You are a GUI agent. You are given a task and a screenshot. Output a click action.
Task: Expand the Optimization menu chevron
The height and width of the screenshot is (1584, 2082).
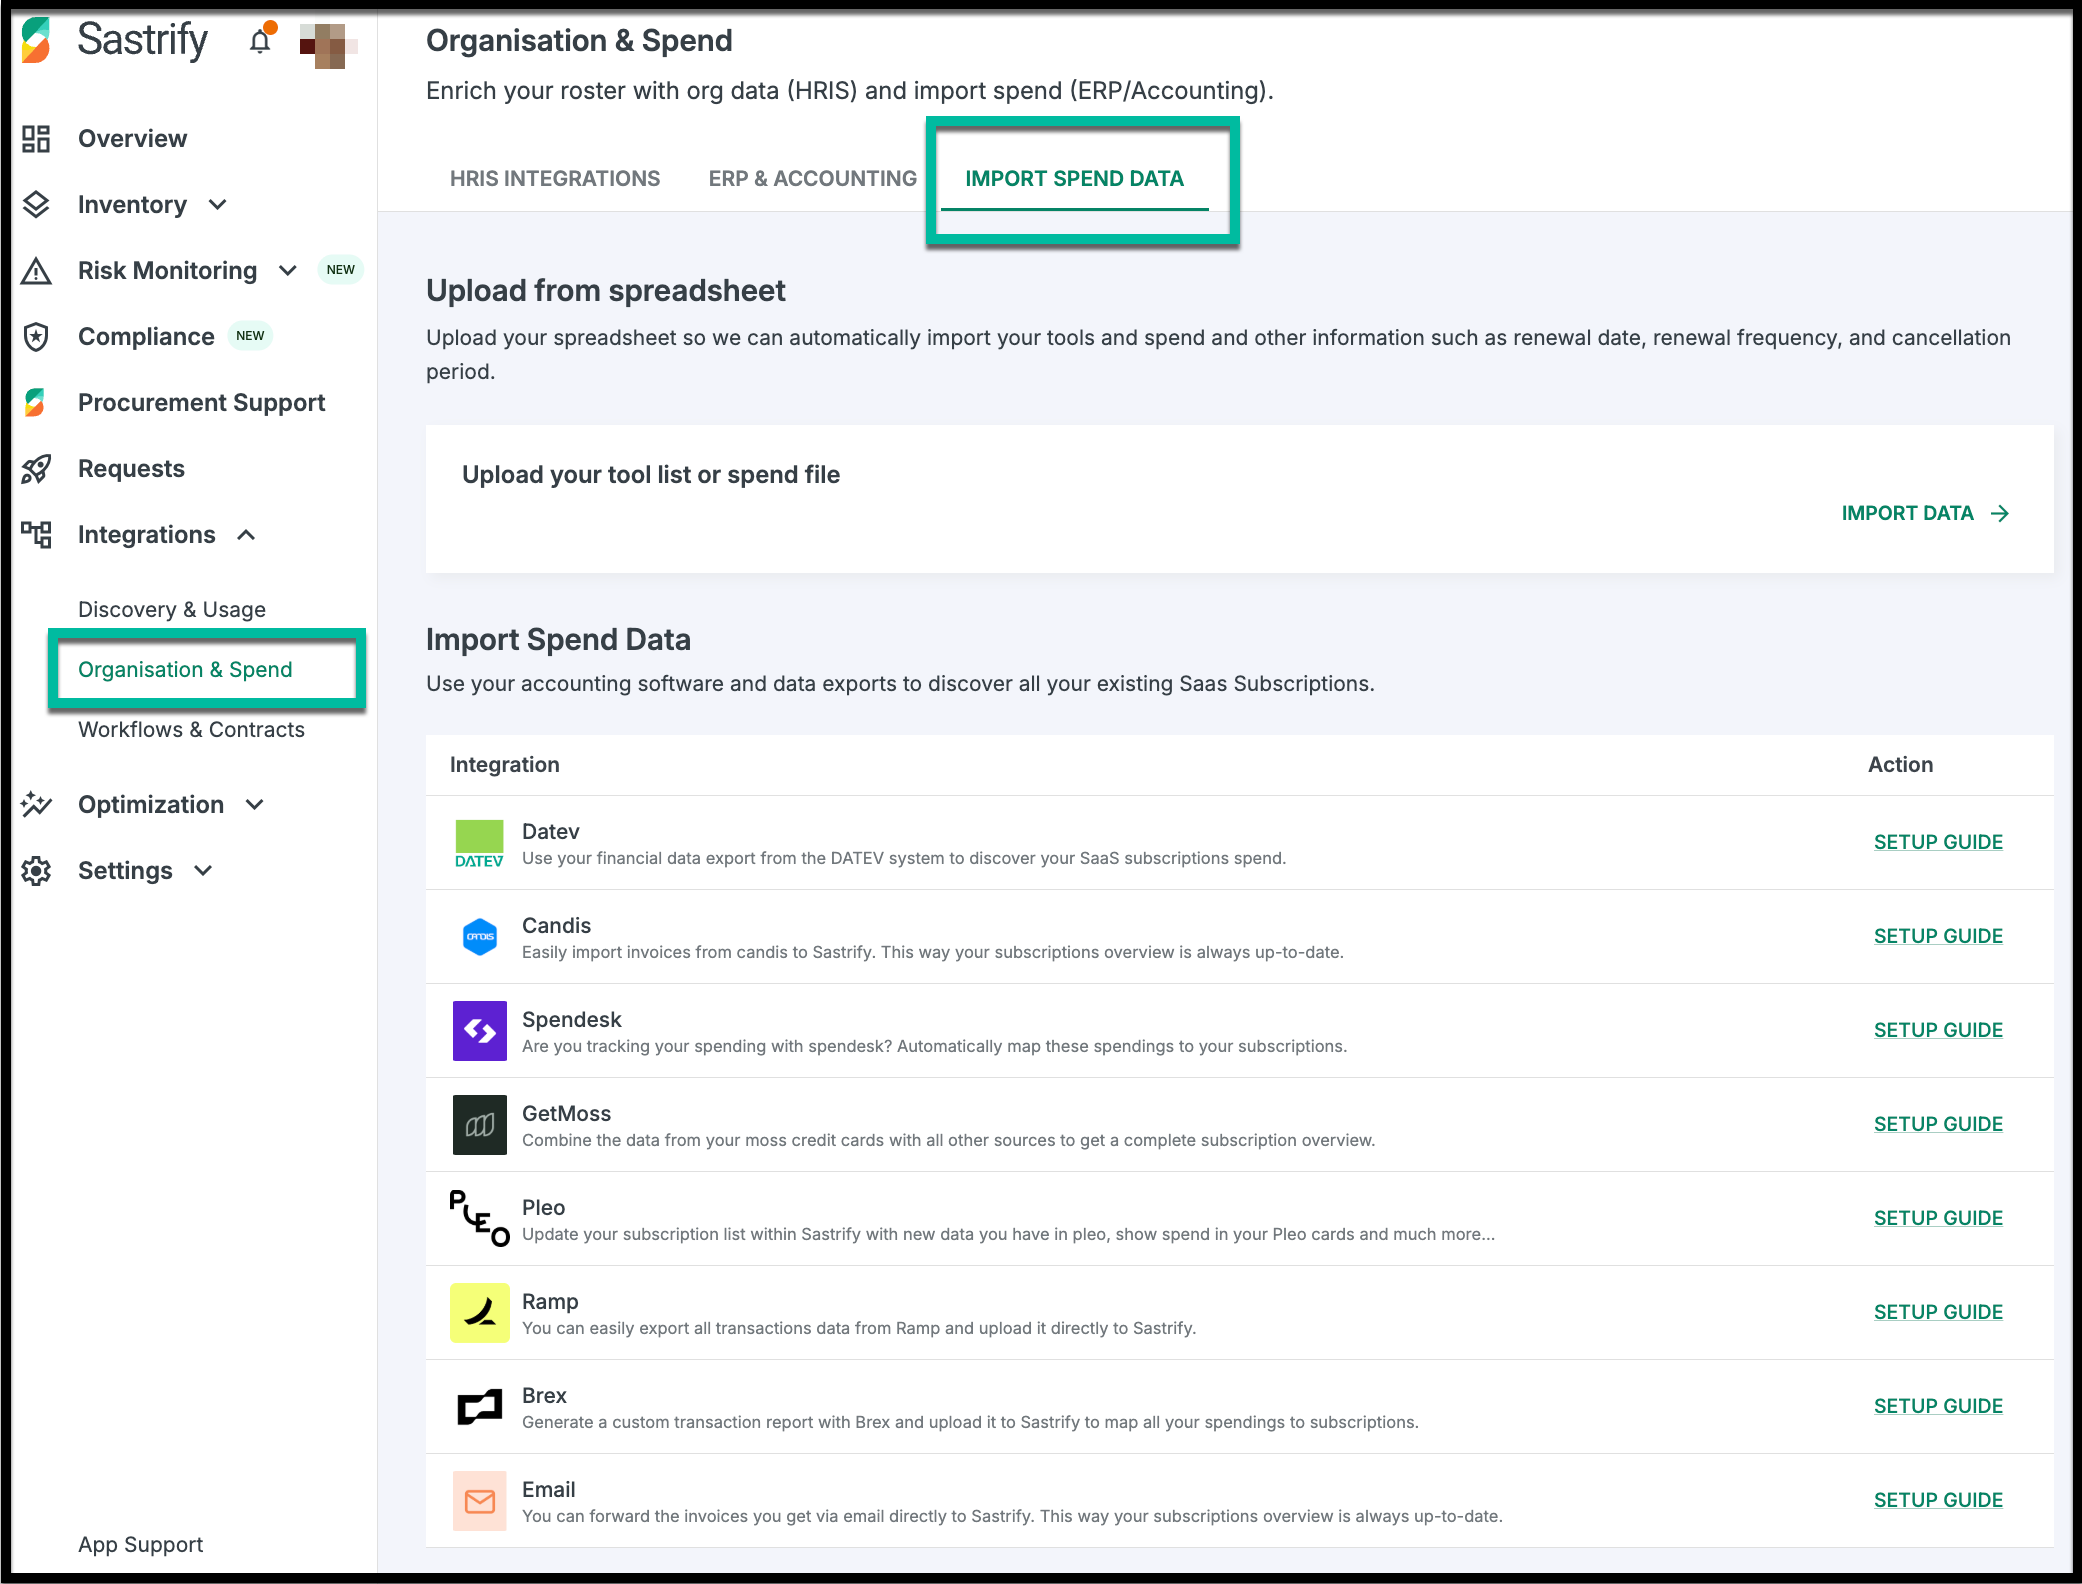pyautogui.click(x=255, y=804)
